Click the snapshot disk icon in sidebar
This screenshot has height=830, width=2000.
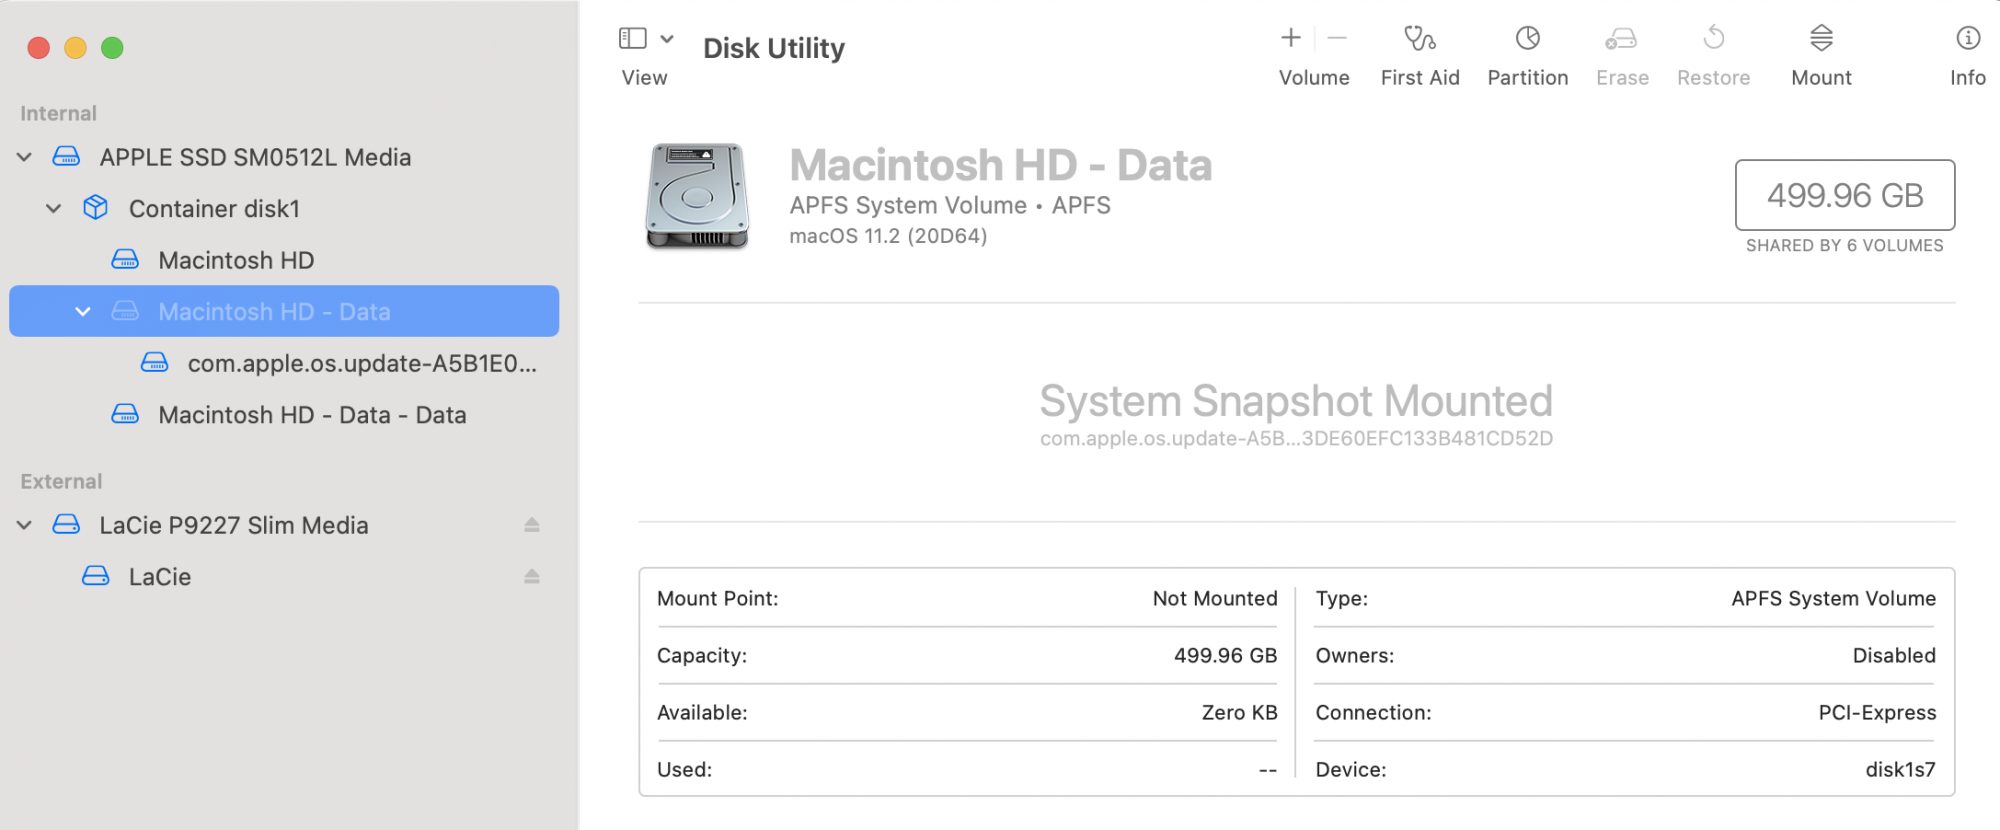[x=154, y=362]
